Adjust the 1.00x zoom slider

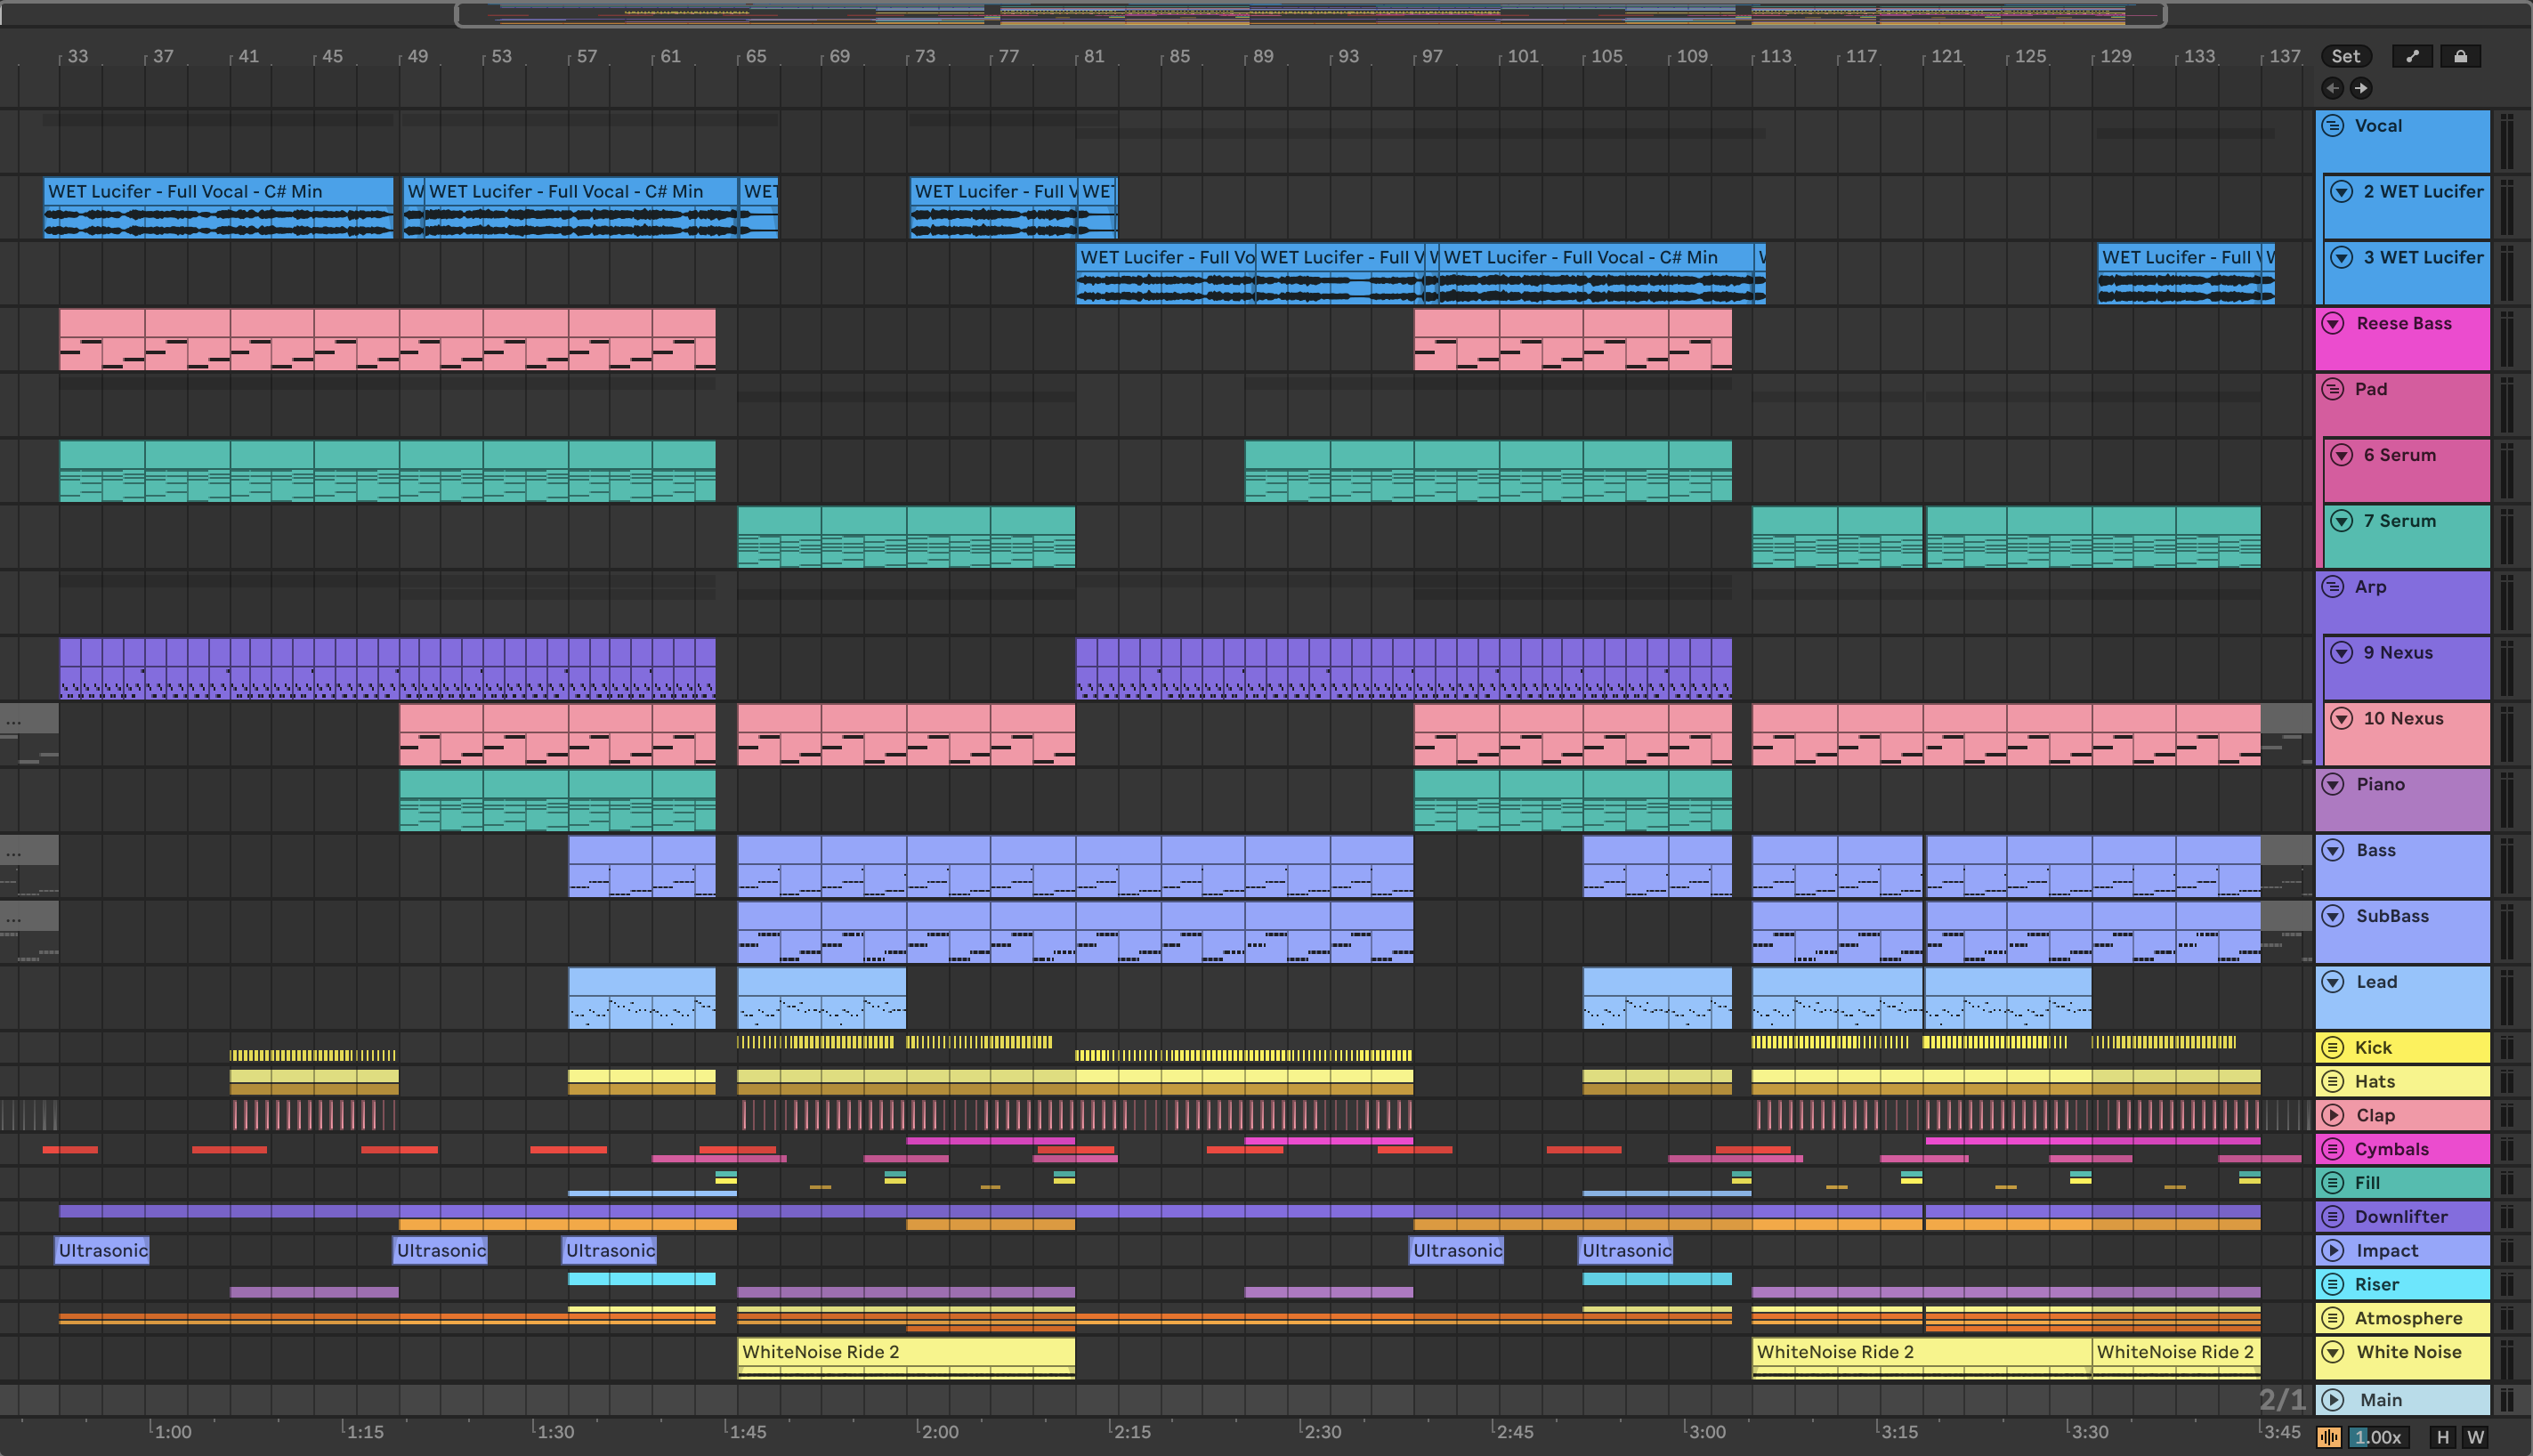click(x=2379, y=1437)
